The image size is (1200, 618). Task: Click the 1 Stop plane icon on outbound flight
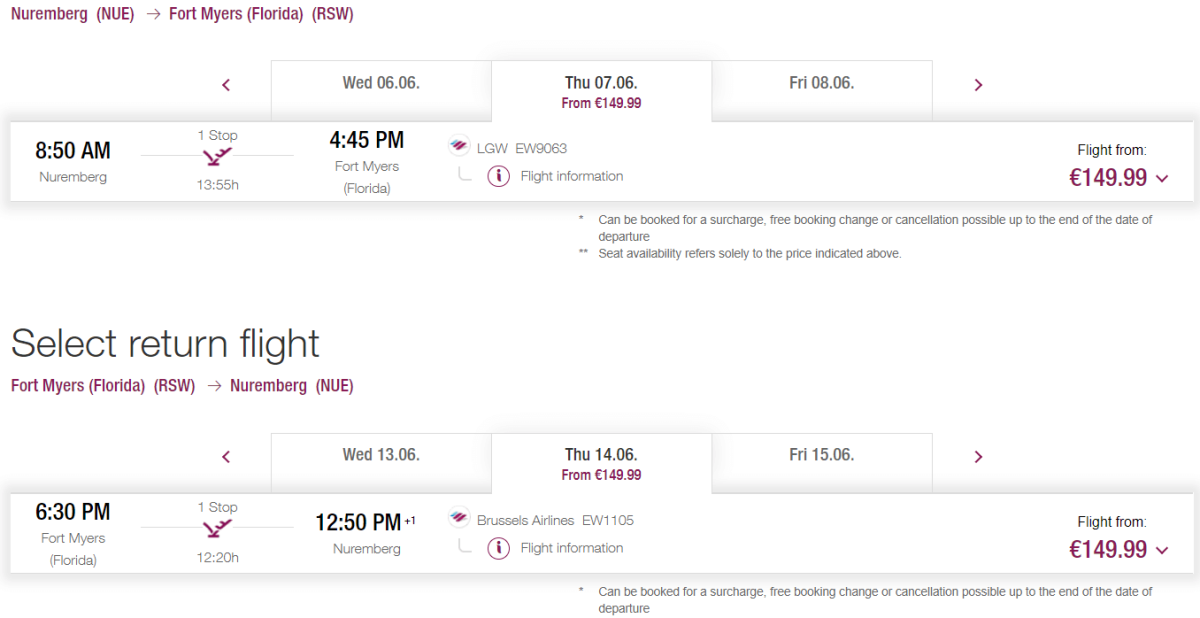tap(217, 156)
